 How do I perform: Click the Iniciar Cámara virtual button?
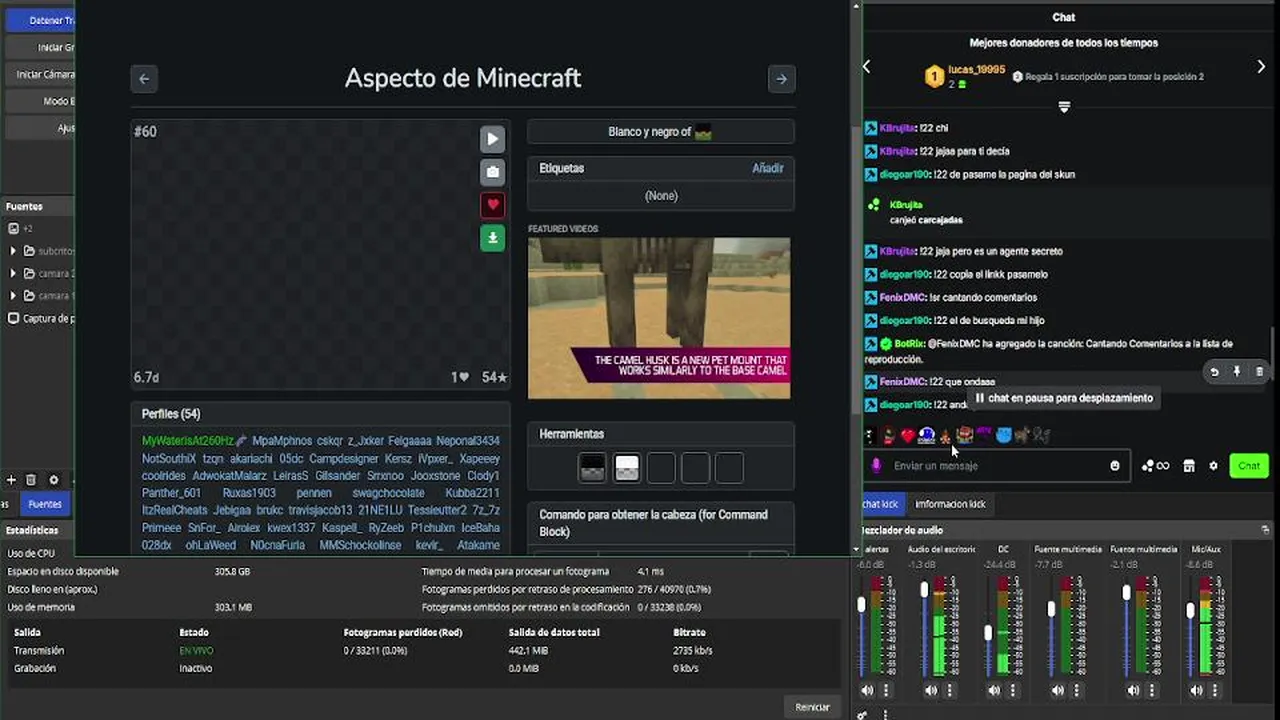40,74
